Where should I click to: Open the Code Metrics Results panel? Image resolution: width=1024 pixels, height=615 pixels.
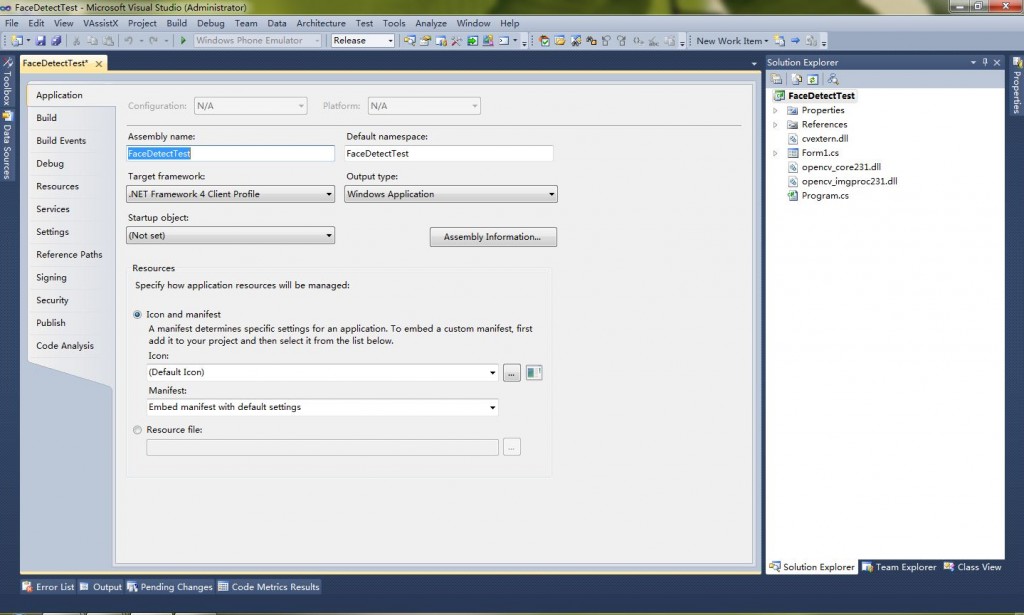(x=268, y=587)
